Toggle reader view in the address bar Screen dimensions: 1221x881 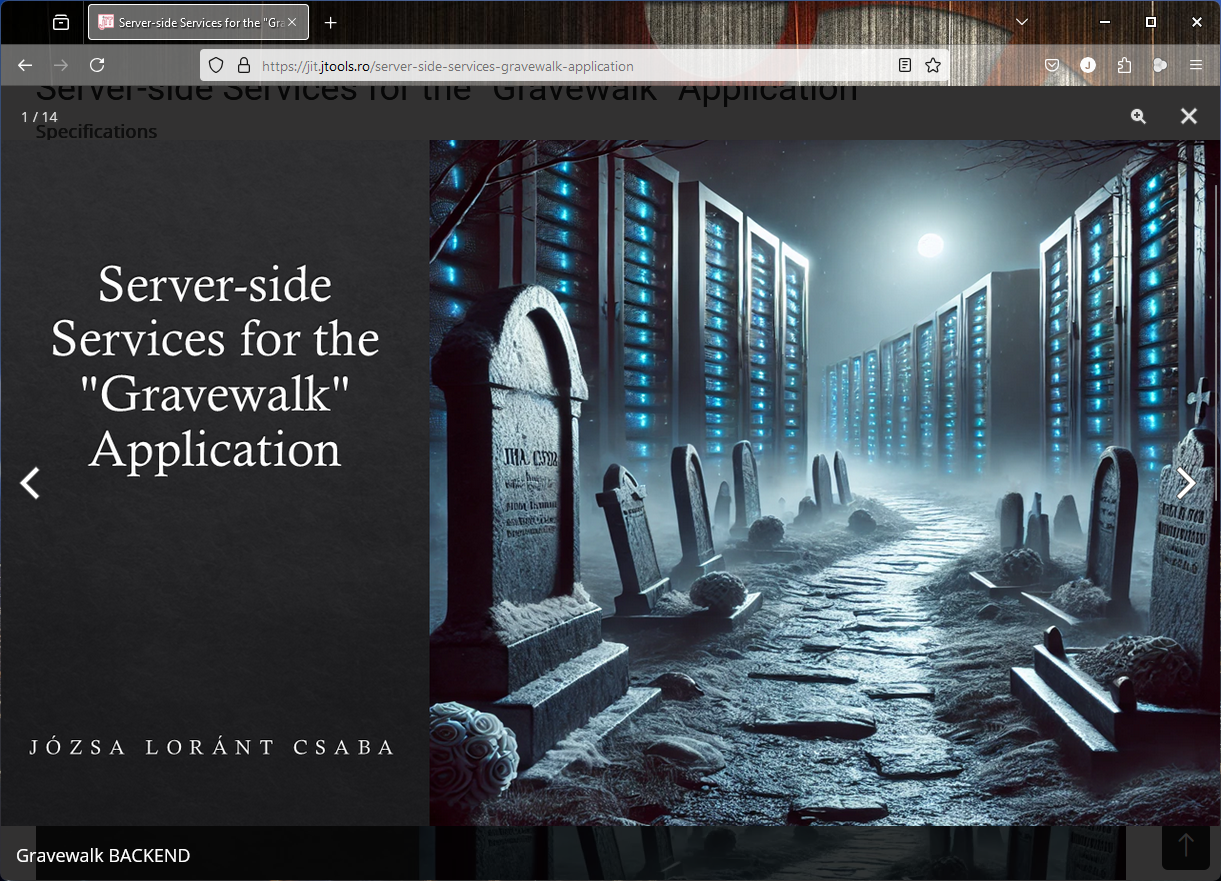[x=905, y=65]
